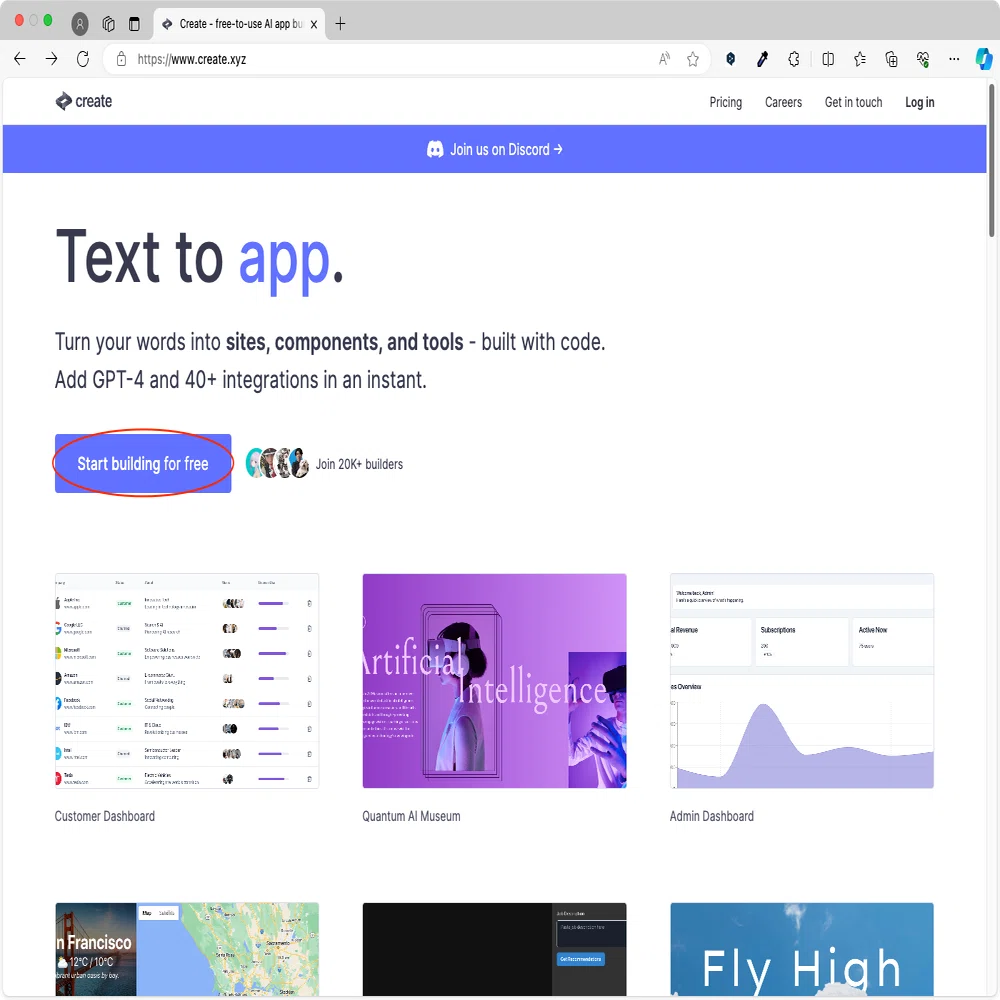Click the Customer Dashboard caption
Viewport: 1000px width, 1000px height.
[x=105, y=816]
